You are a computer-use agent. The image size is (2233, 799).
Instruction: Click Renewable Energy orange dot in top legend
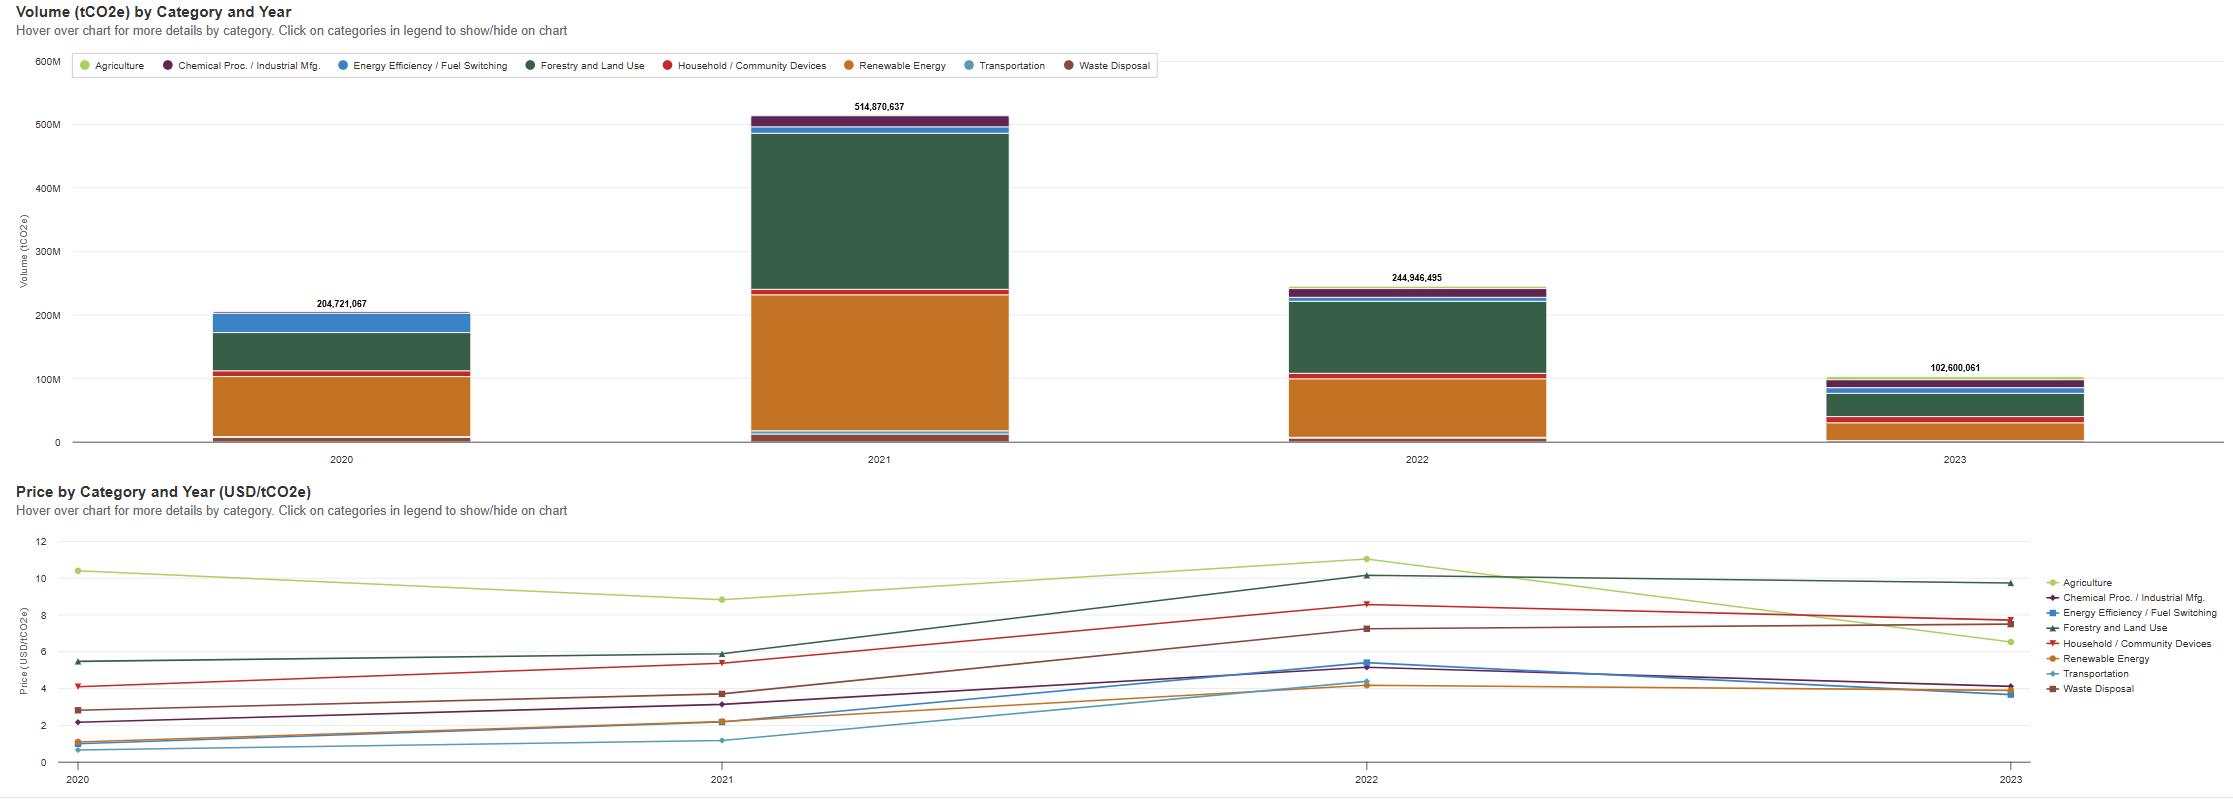(x=849, y=66)
